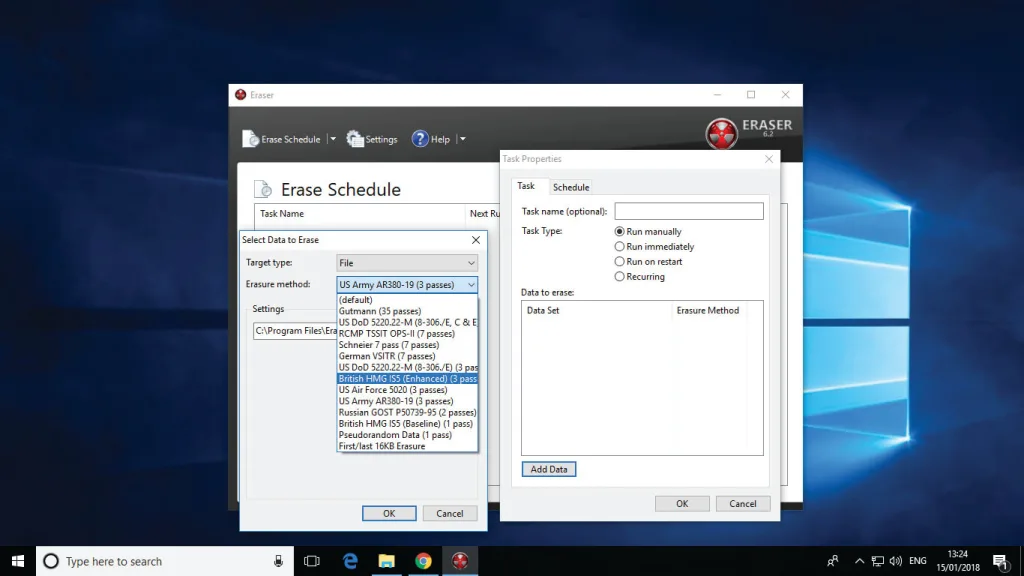The width and height of the screenshot is (1024, 576).
Task: Expand the Help dropdown arrow
Action: point(462,138)
